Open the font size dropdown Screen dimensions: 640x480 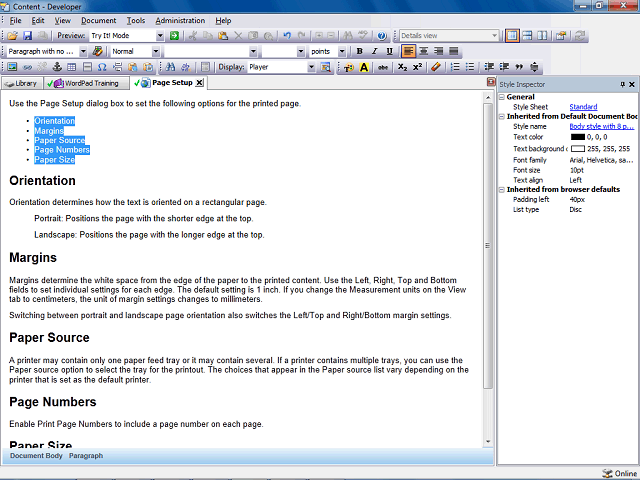(301, 51)
